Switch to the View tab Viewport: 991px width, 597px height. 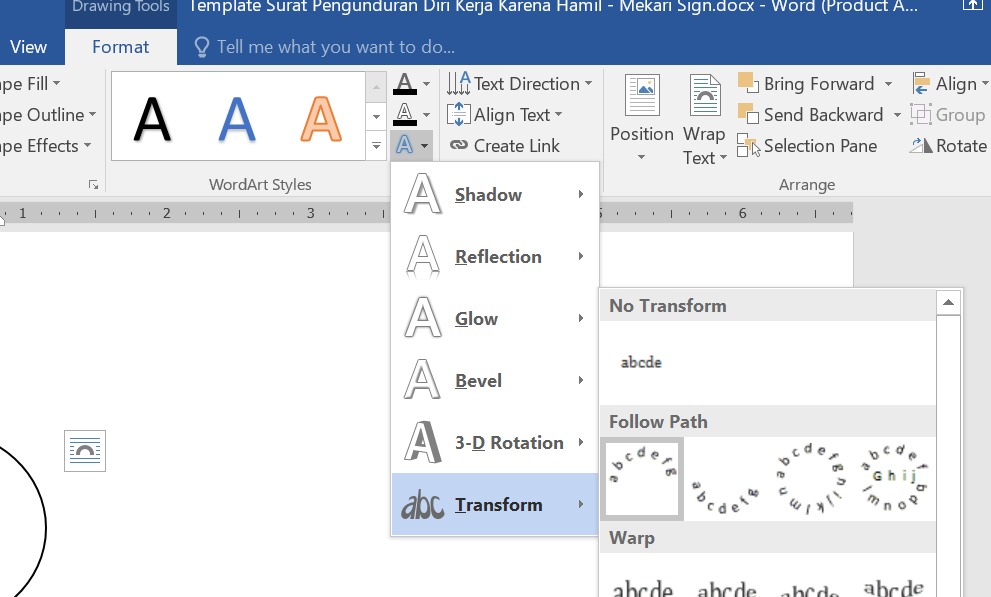coord(28,46)
